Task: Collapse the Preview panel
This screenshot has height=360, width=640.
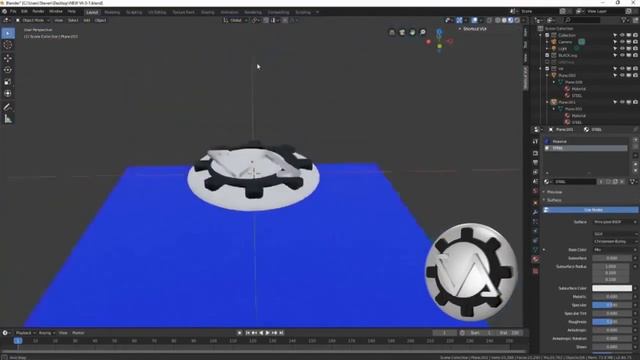Action: coord(553,192)
